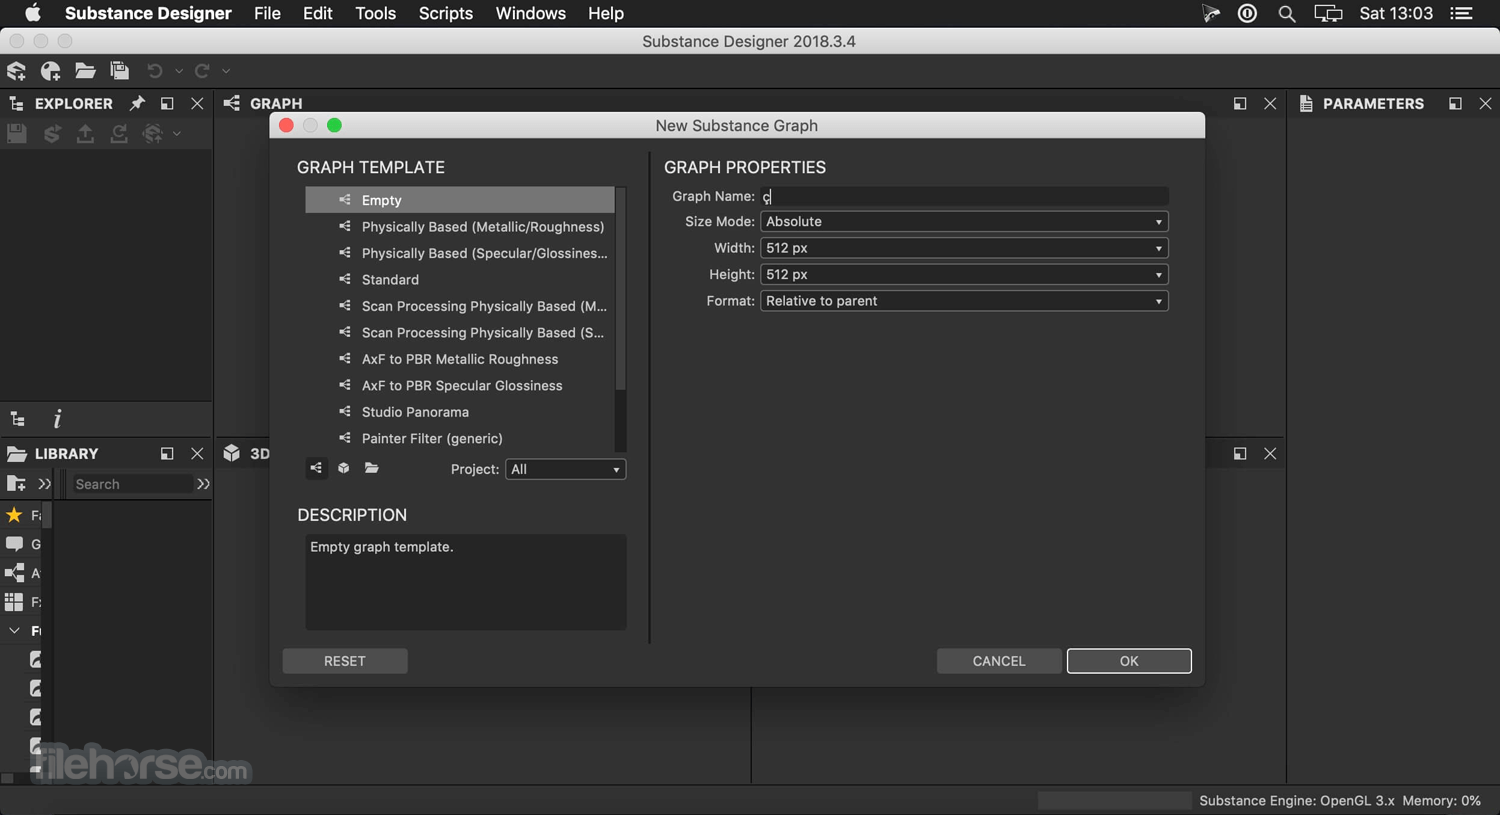
Task: Toggle the pin icon in the Explorer header
Action: pos(137,103)
